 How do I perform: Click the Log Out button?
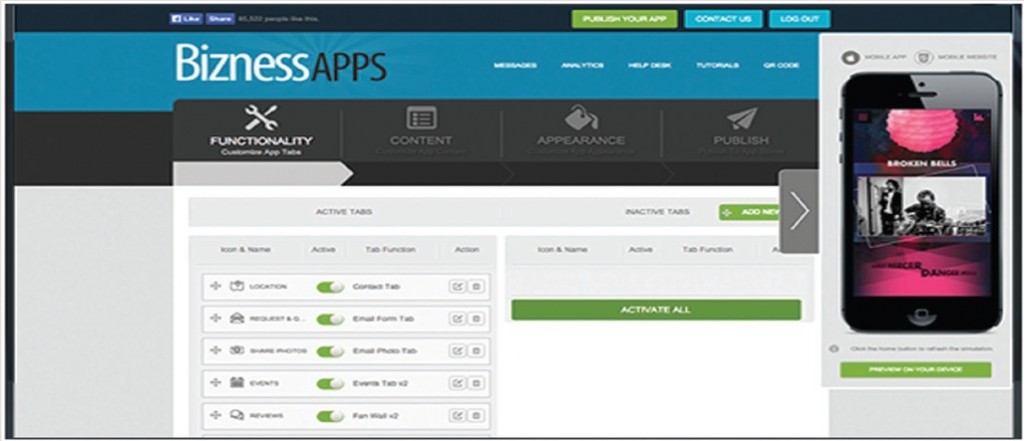tap(800, 19)
